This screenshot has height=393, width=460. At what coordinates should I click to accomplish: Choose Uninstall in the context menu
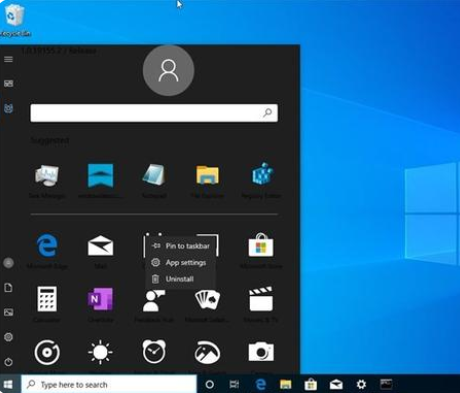pos(181,279)
